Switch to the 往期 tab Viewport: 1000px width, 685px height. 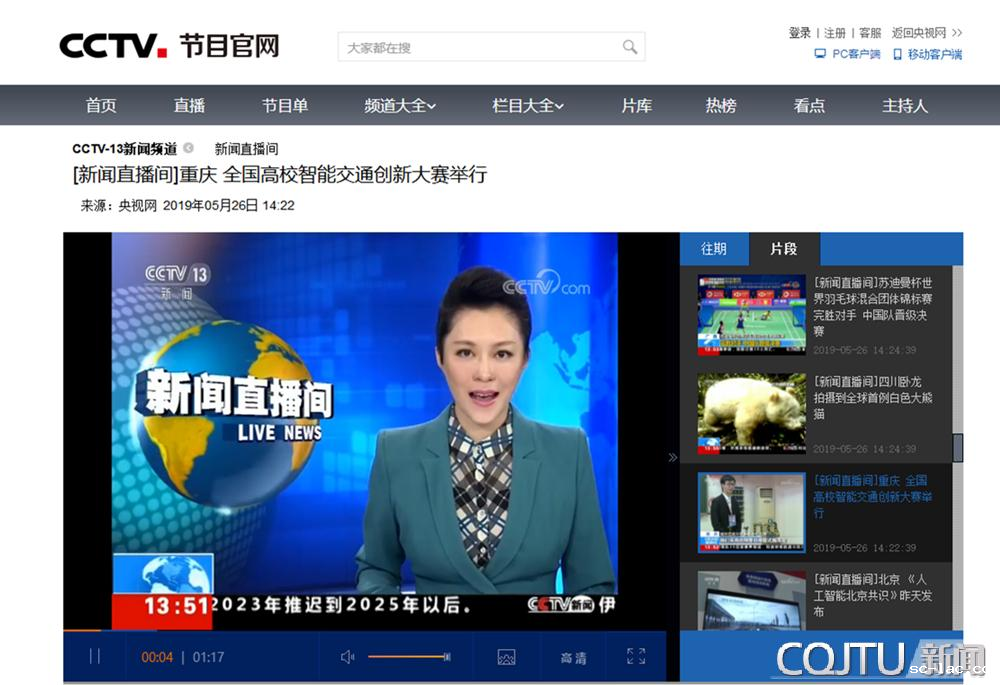pos(714,249)
